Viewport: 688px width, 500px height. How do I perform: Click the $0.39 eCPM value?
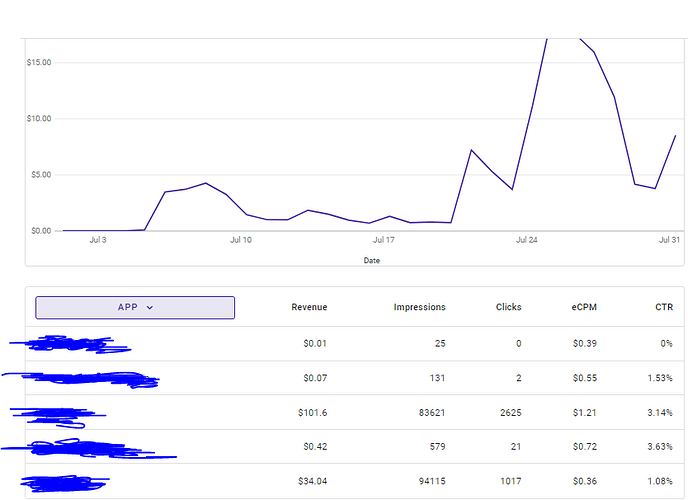point(585,343)
